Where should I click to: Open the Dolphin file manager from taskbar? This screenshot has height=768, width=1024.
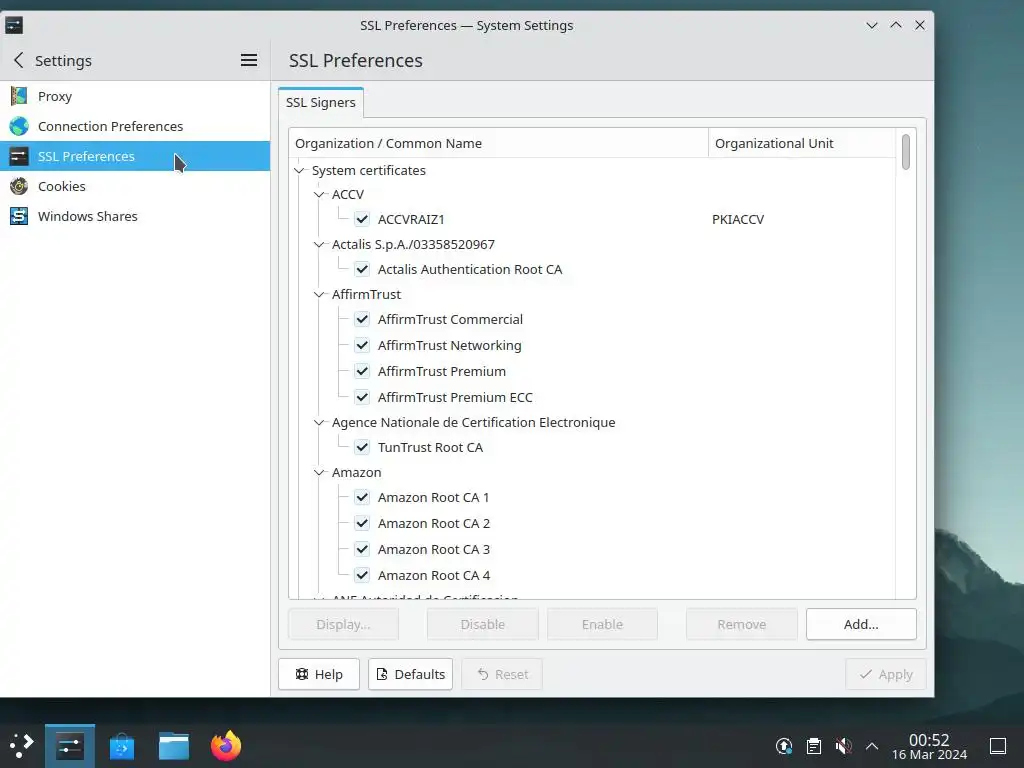coord(174,746)
